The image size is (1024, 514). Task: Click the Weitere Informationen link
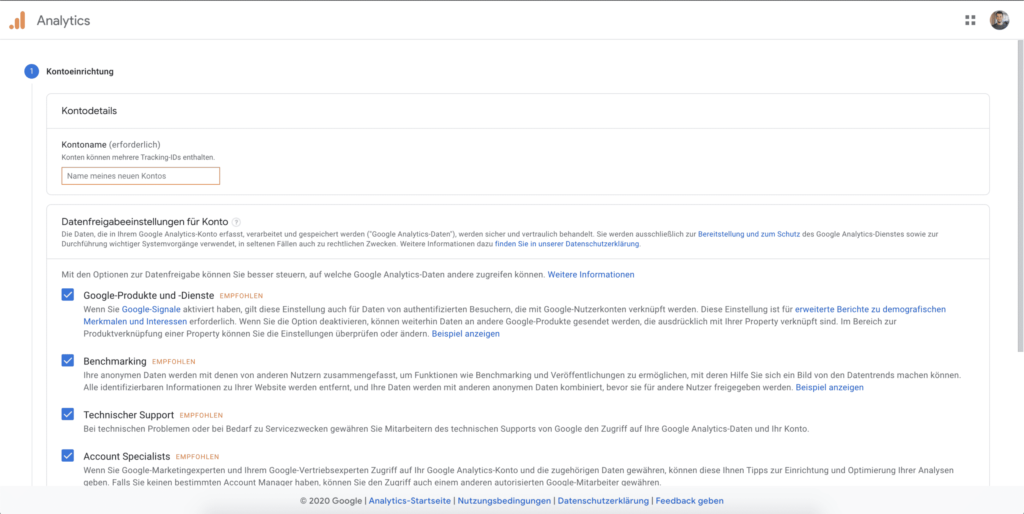coord(591,274)
